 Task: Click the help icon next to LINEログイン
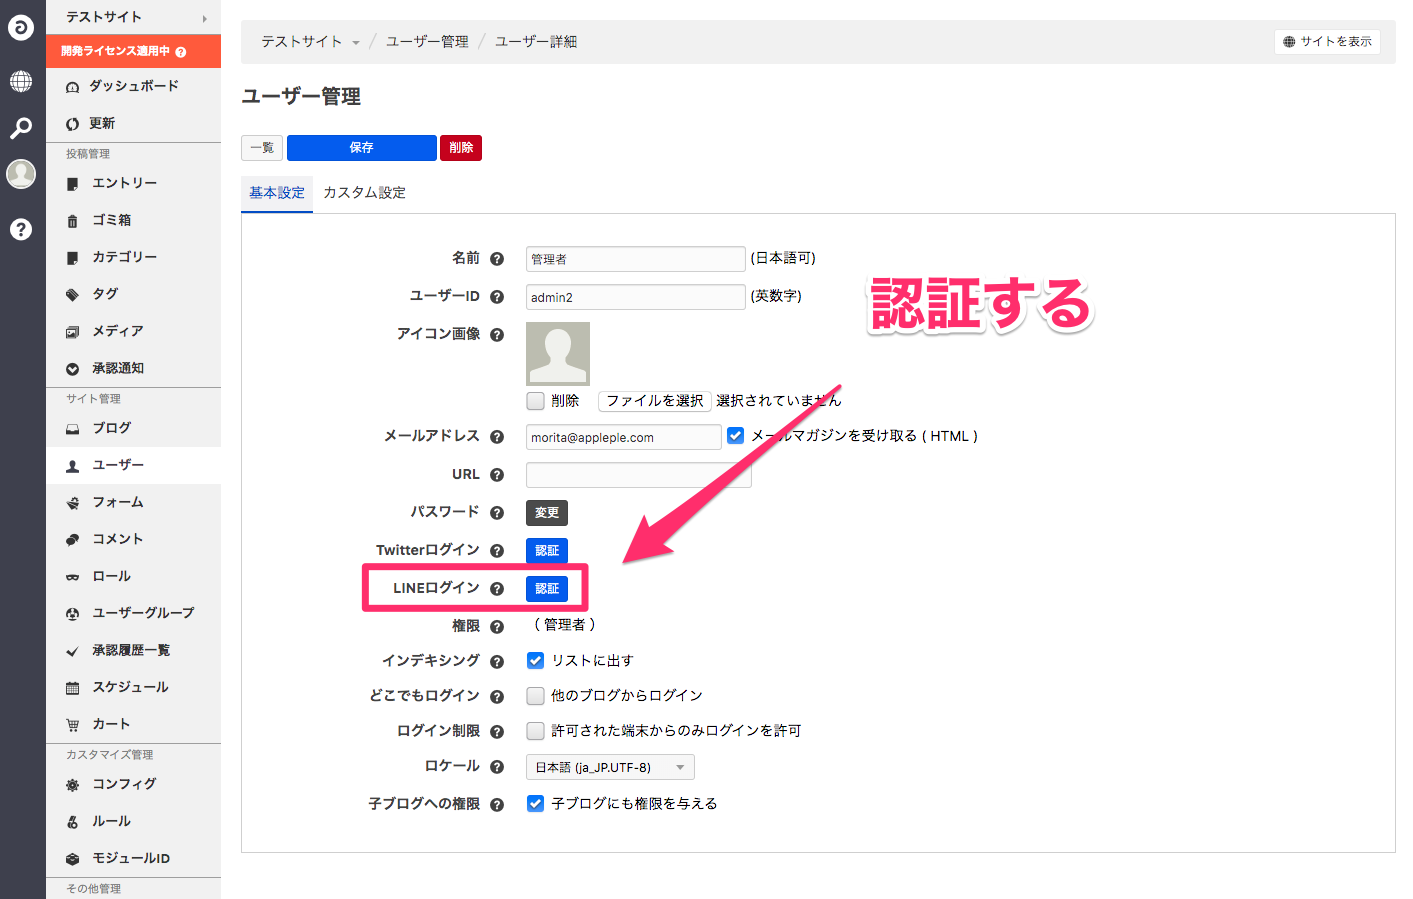497,589
